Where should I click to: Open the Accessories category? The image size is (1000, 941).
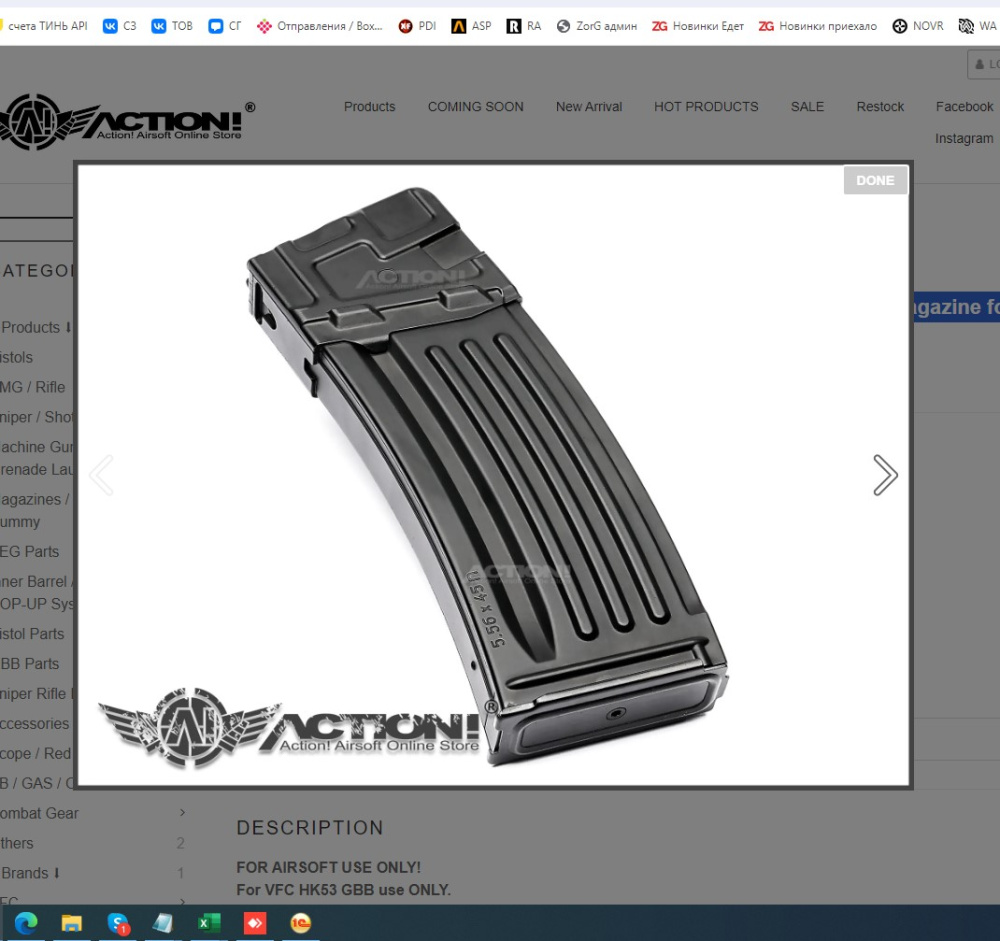[x=34, y=723]
